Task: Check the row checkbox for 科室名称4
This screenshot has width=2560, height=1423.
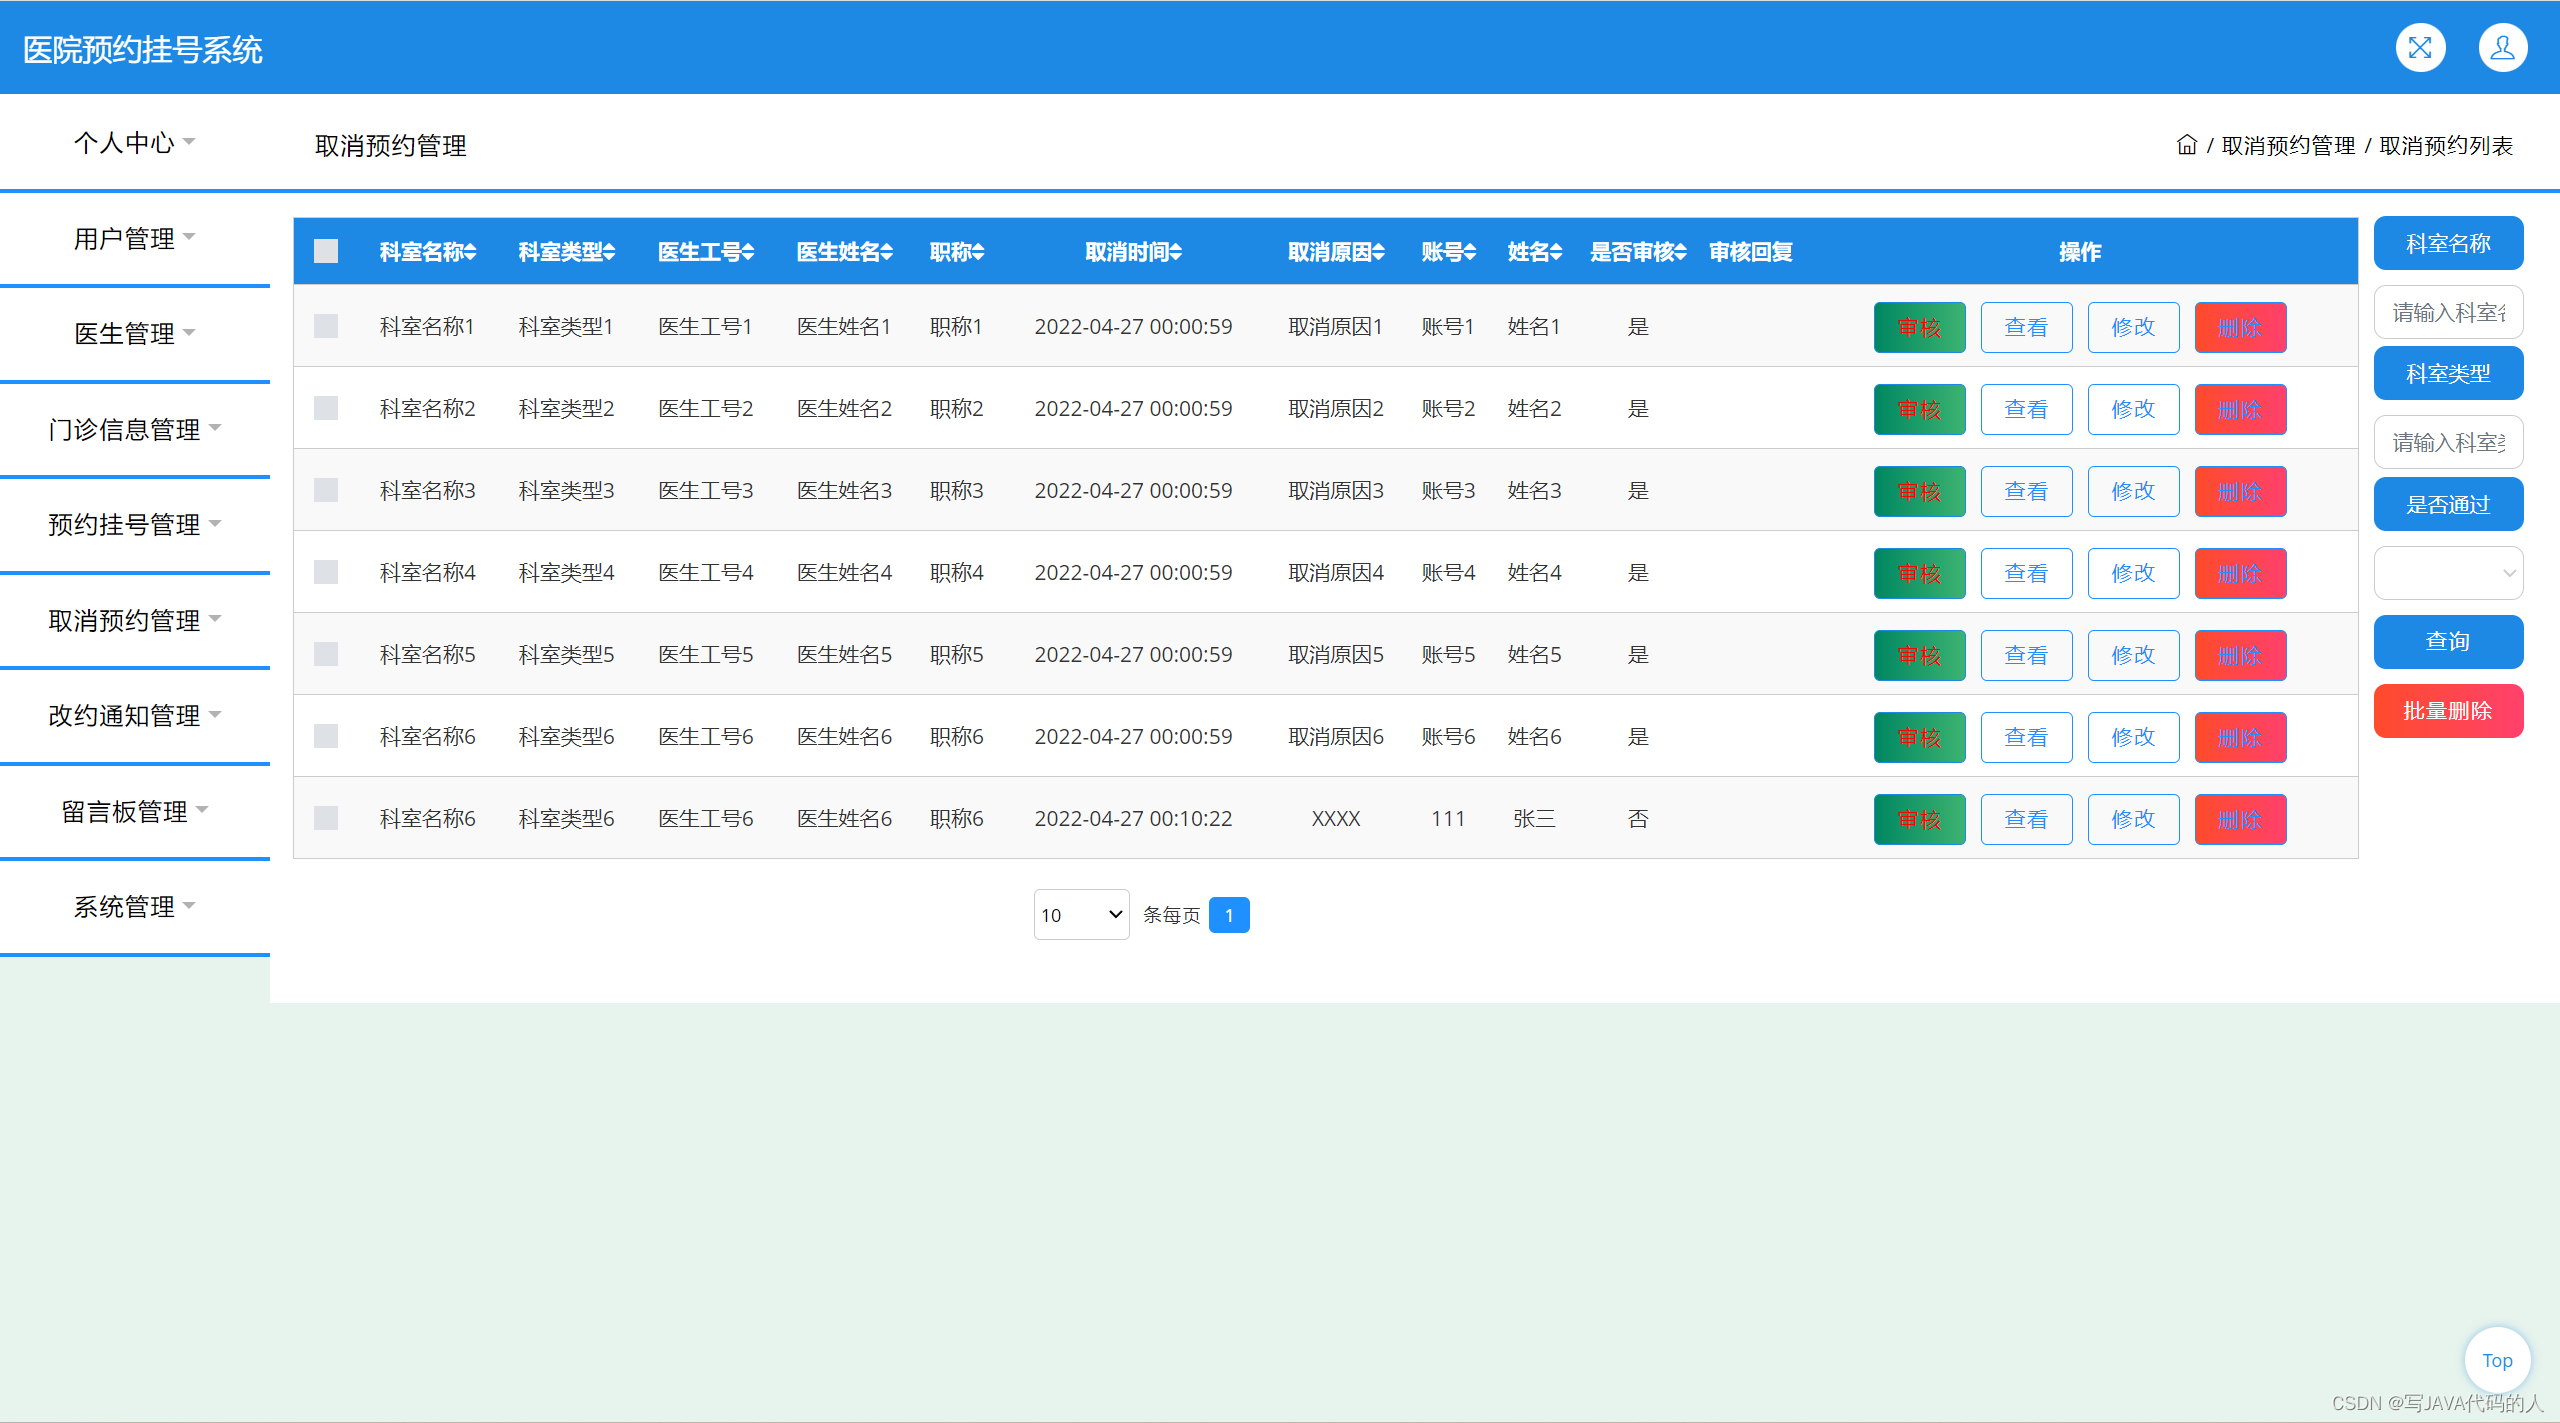Action: pos(326,572)
